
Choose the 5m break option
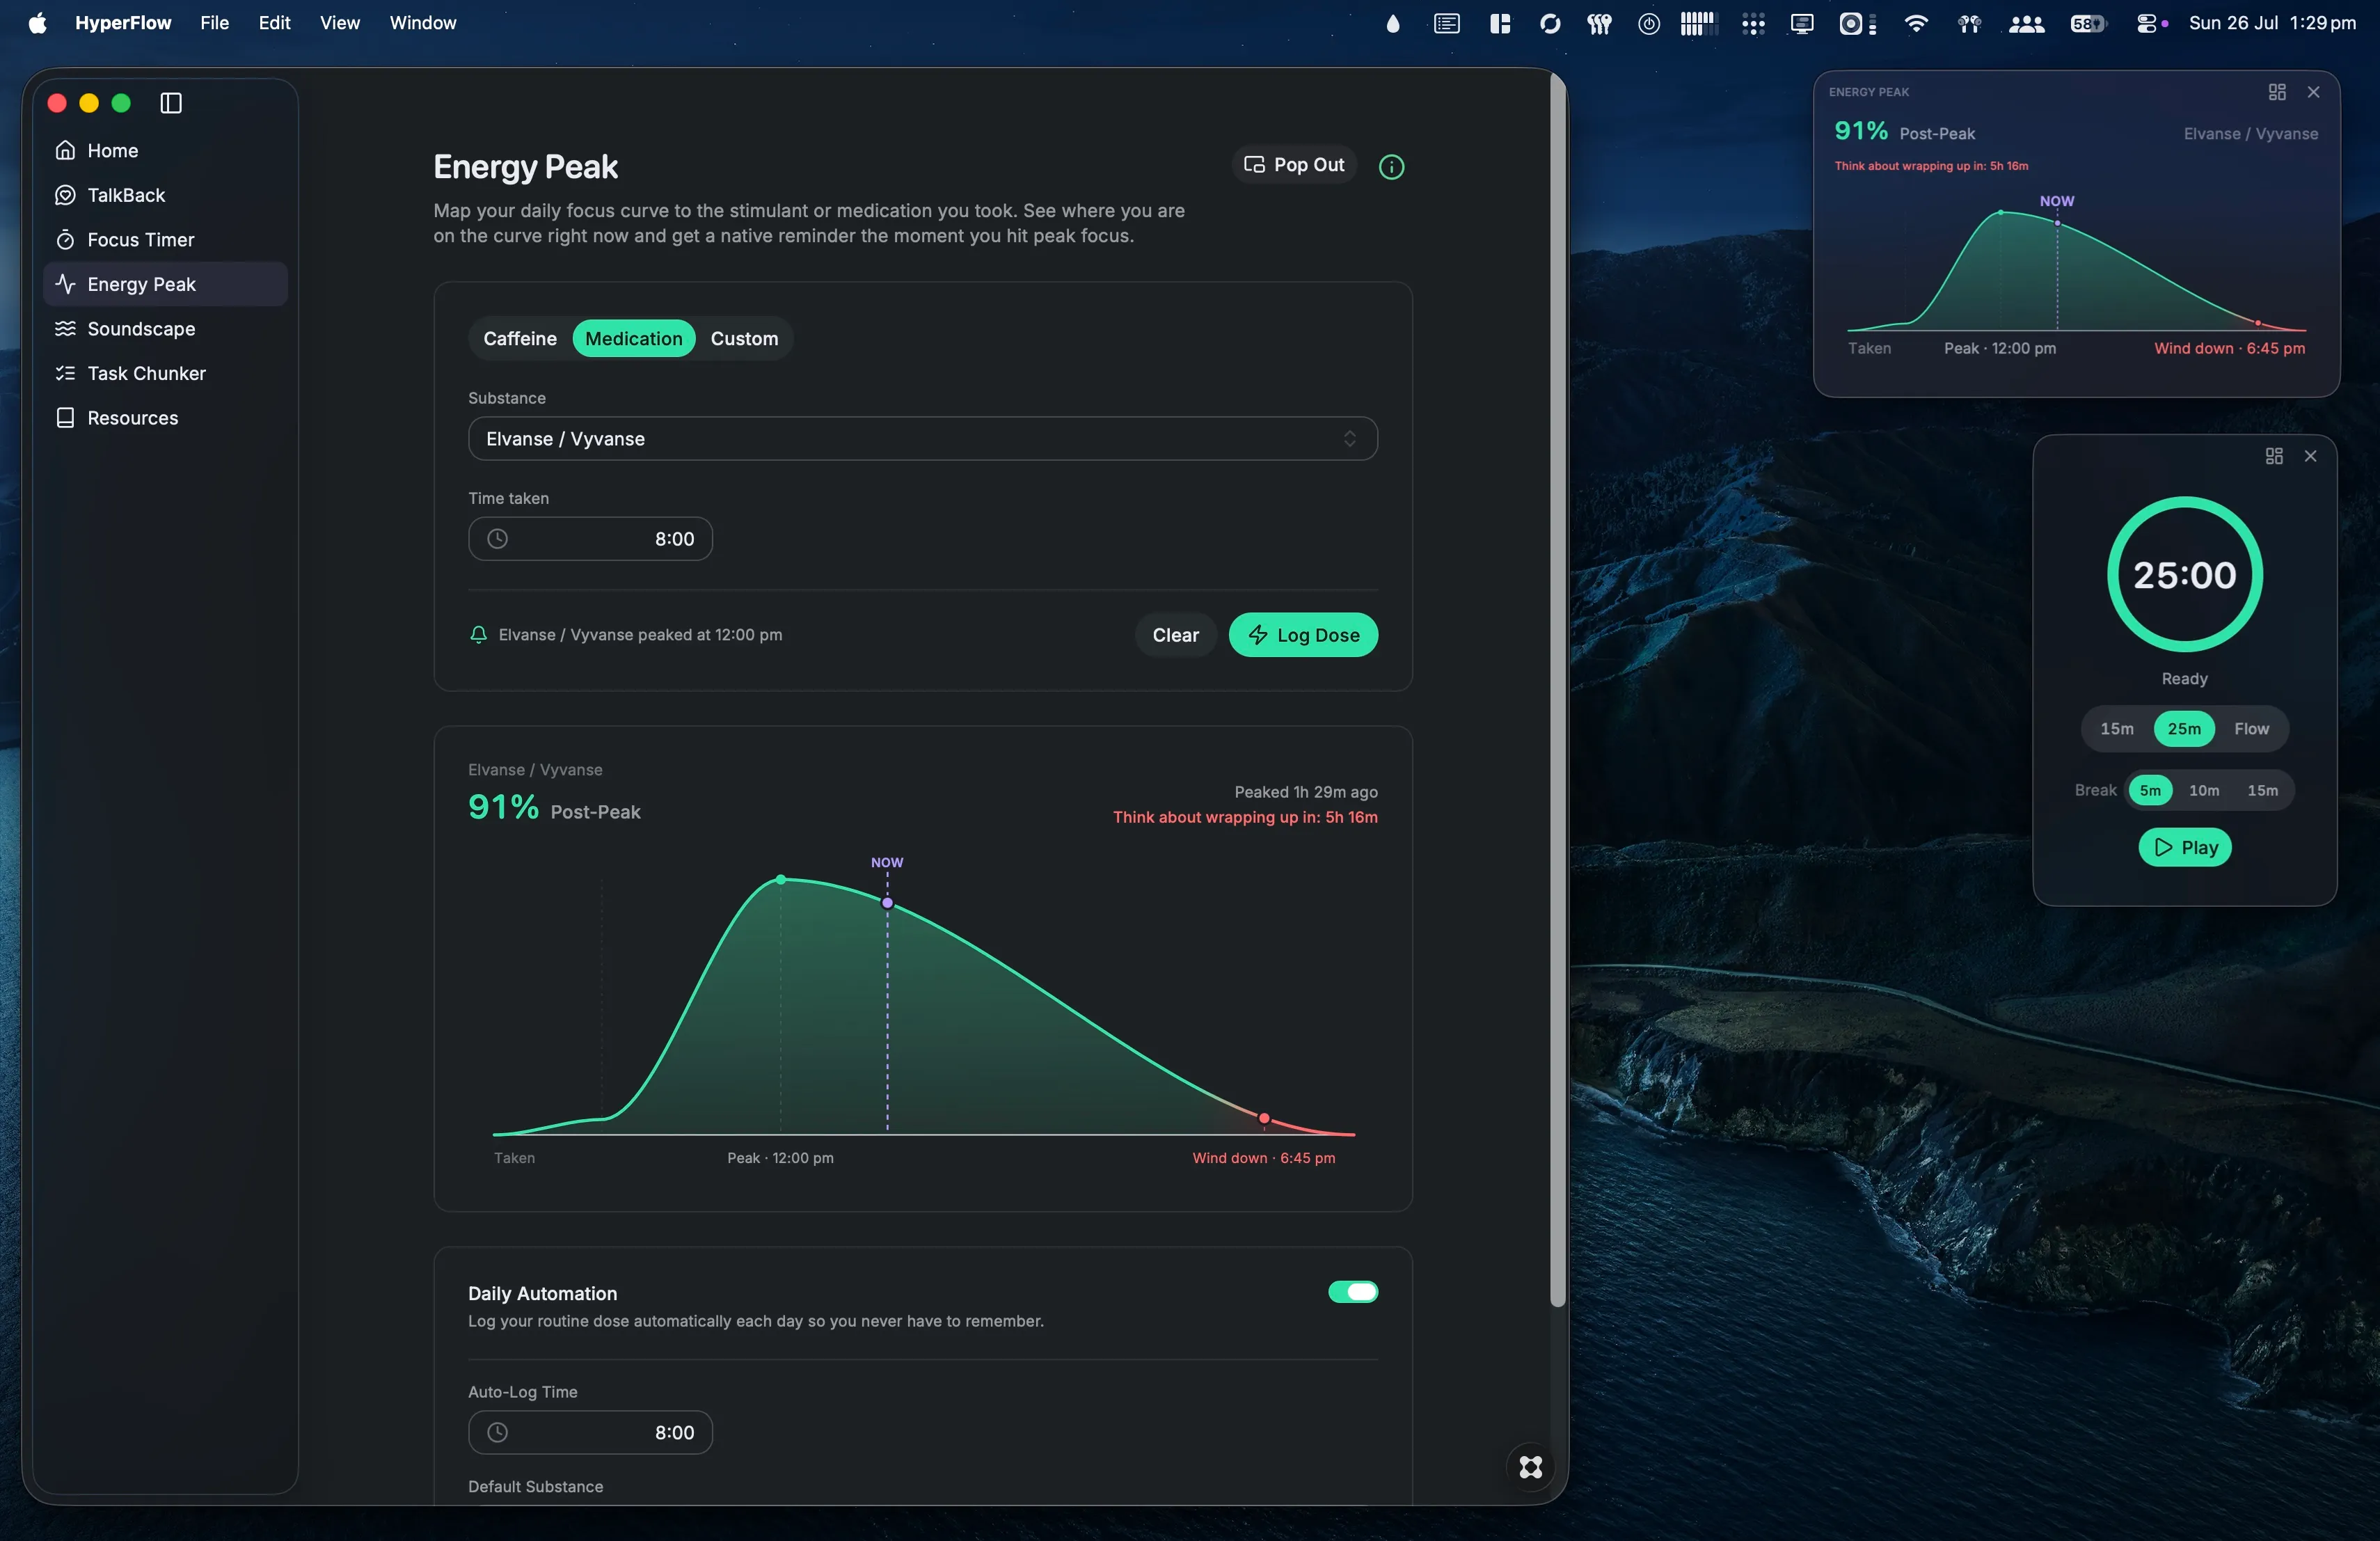coord(2150,790)
